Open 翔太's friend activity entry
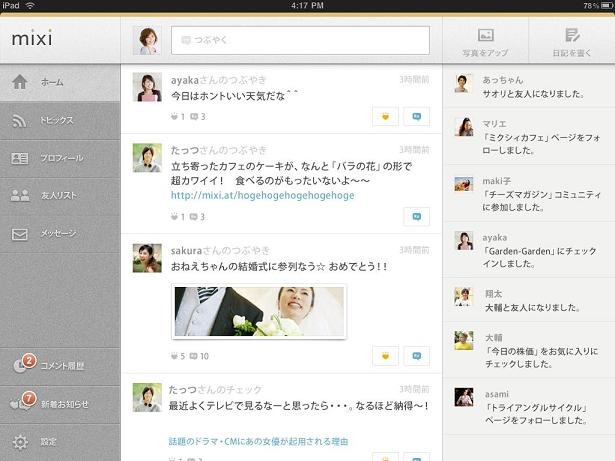Screen dimensions: 615x461 coord(529,301)
